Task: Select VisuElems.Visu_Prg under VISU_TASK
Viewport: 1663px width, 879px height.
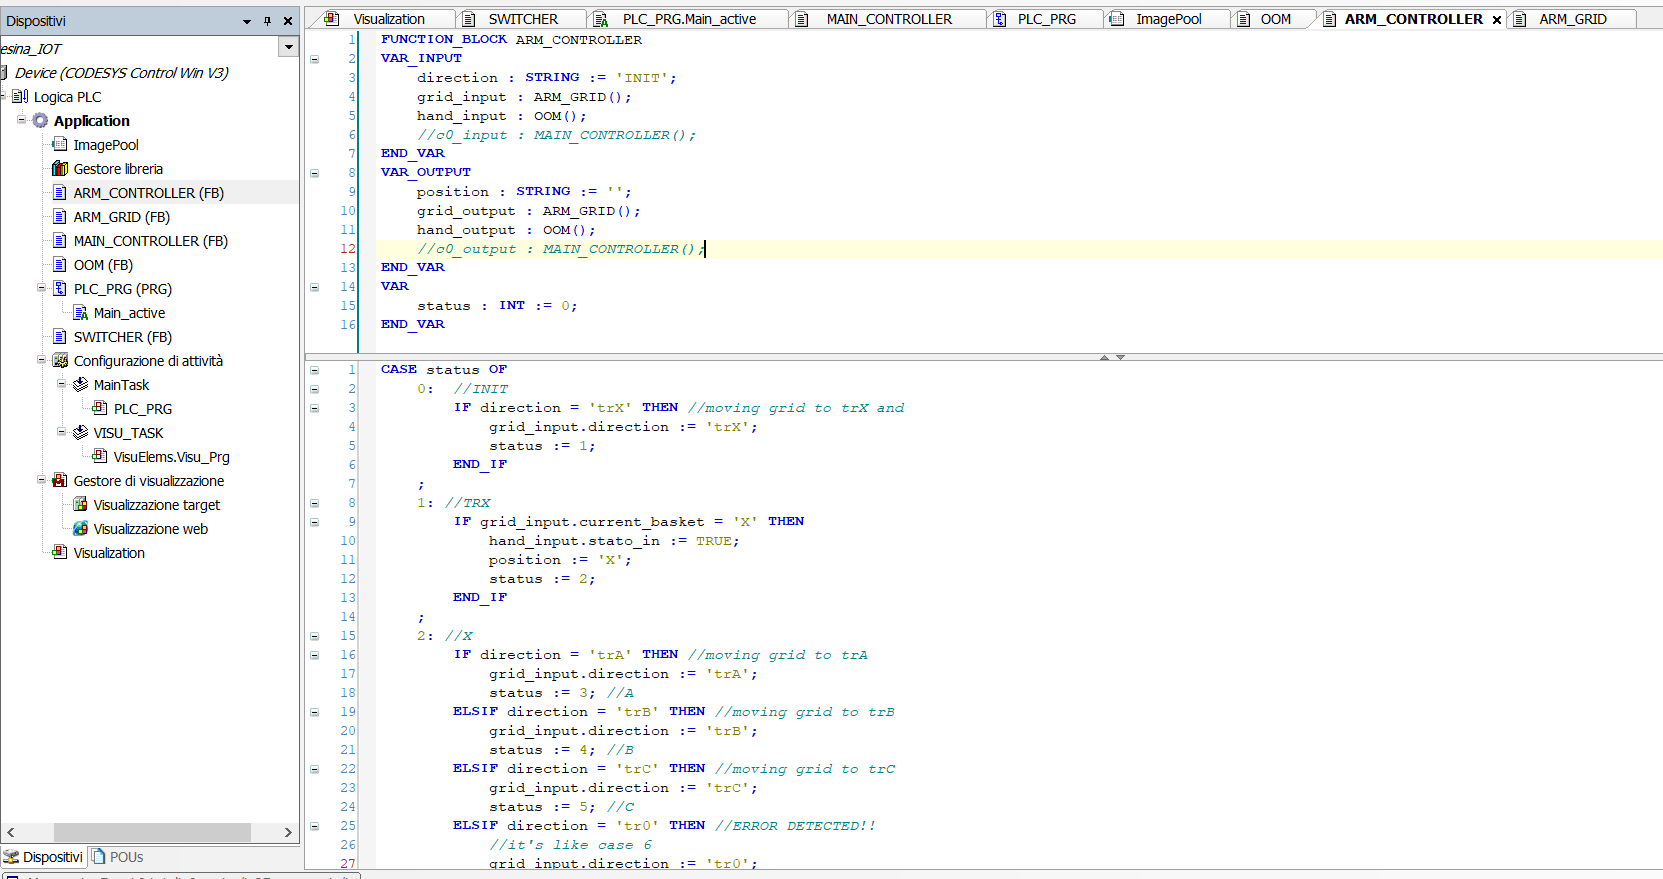Action: 171,457
